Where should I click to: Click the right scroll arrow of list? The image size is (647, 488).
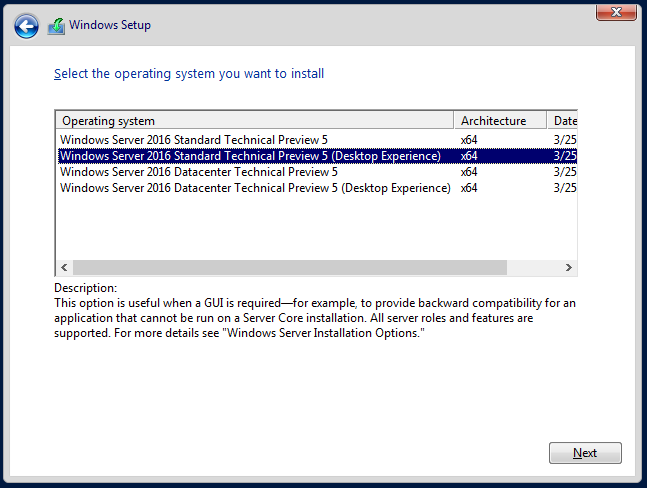569,267
